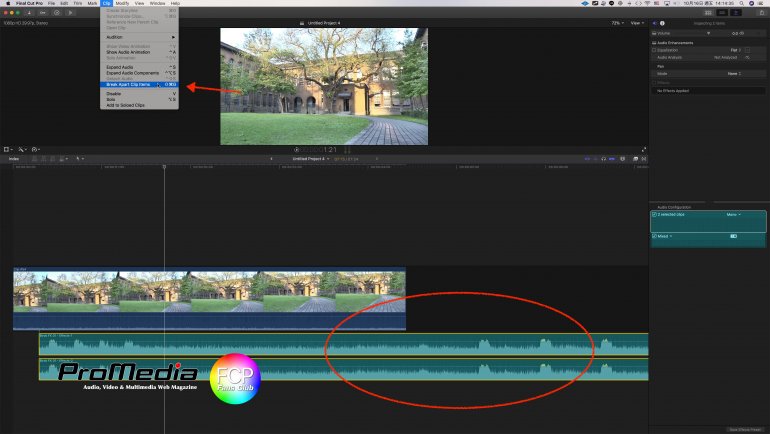Open the effects browser icon
The image size is (770, 434).
click(x=635, y=159)
